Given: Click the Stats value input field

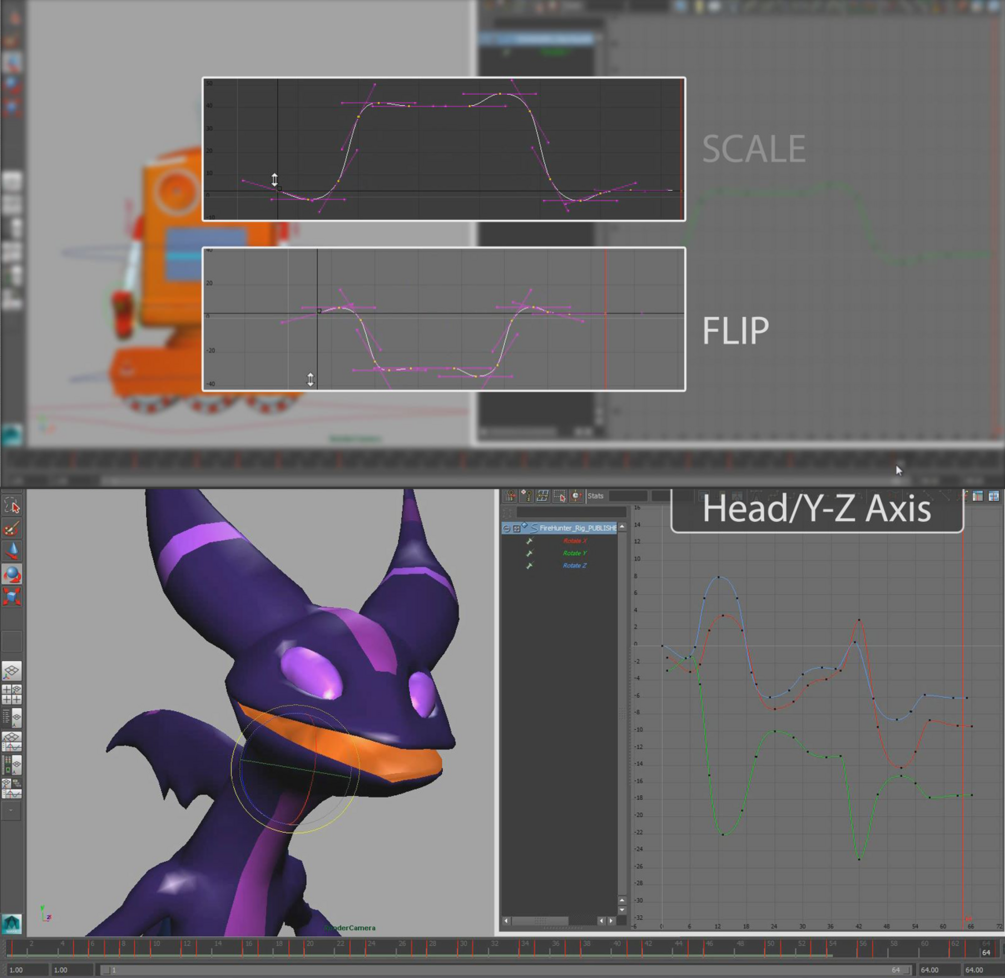Looking at the screenshot, I should point(660,496).
